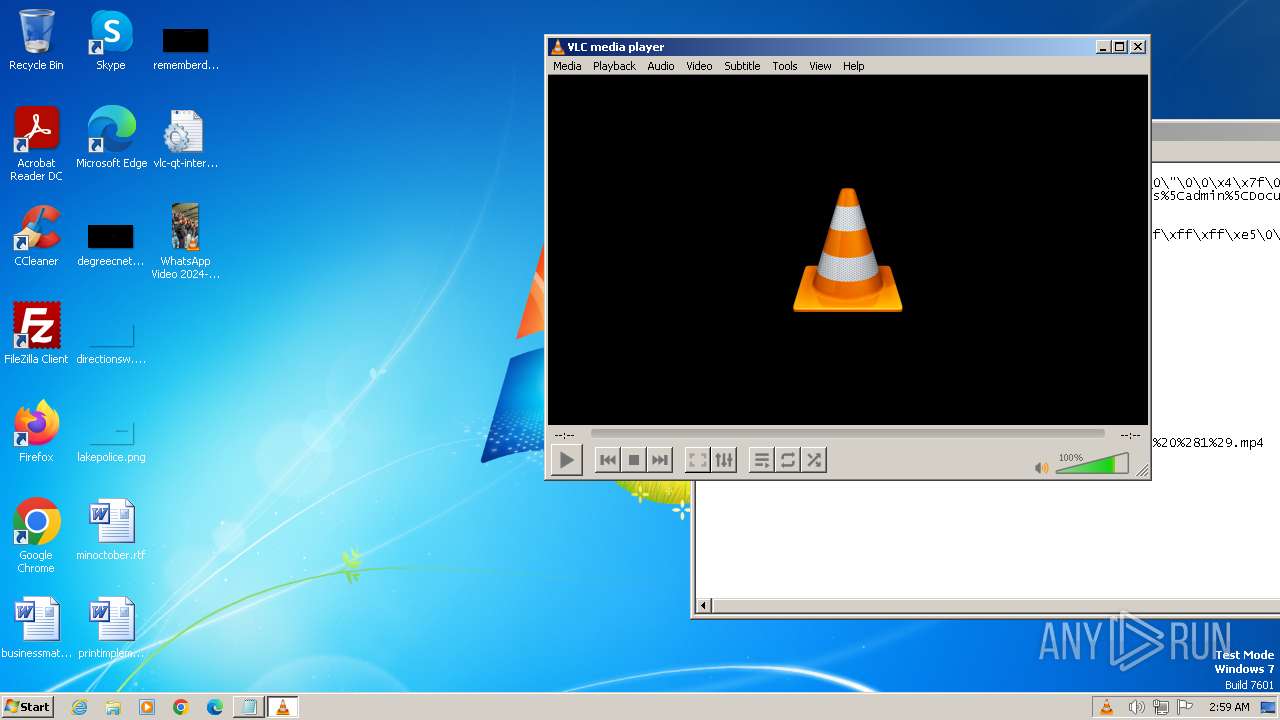This screenshot has width=1280, height=720.
Task: Click Previous media button in VLC
Action: [607, 460]
